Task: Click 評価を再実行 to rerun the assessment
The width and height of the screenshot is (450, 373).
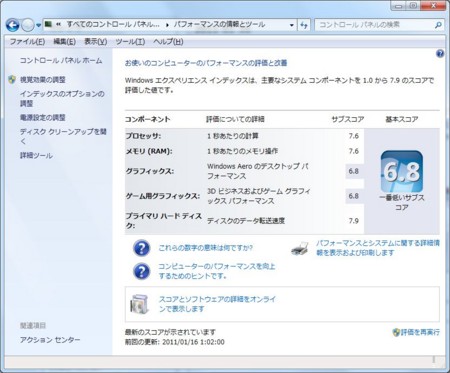Action: pyautogui.click(x=420, y=332)
